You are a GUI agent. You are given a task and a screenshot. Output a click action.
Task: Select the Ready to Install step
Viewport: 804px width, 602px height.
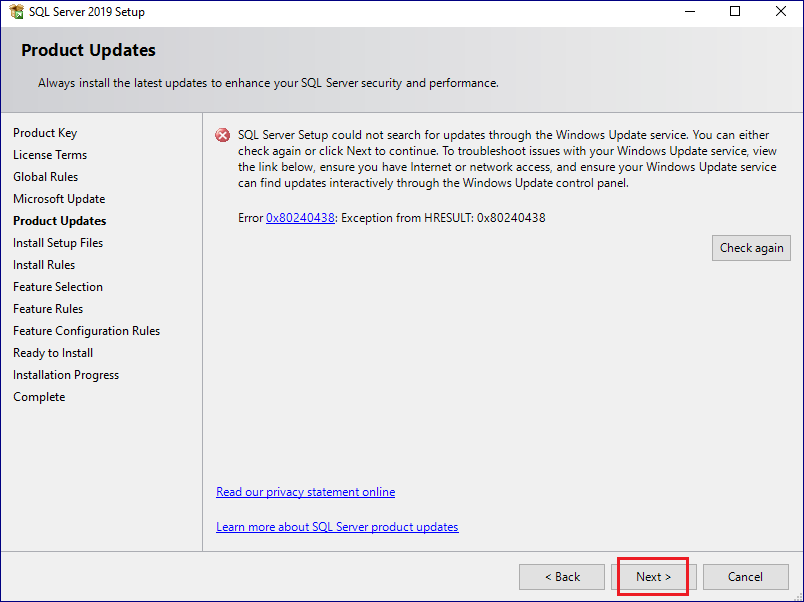[x=53, y=353]
